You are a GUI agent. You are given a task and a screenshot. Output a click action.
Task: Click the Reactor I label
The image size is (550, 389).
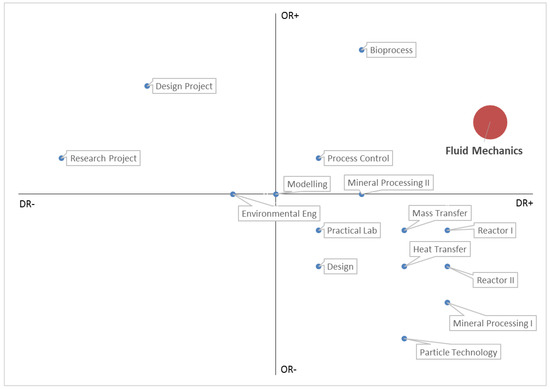point(495,230)
